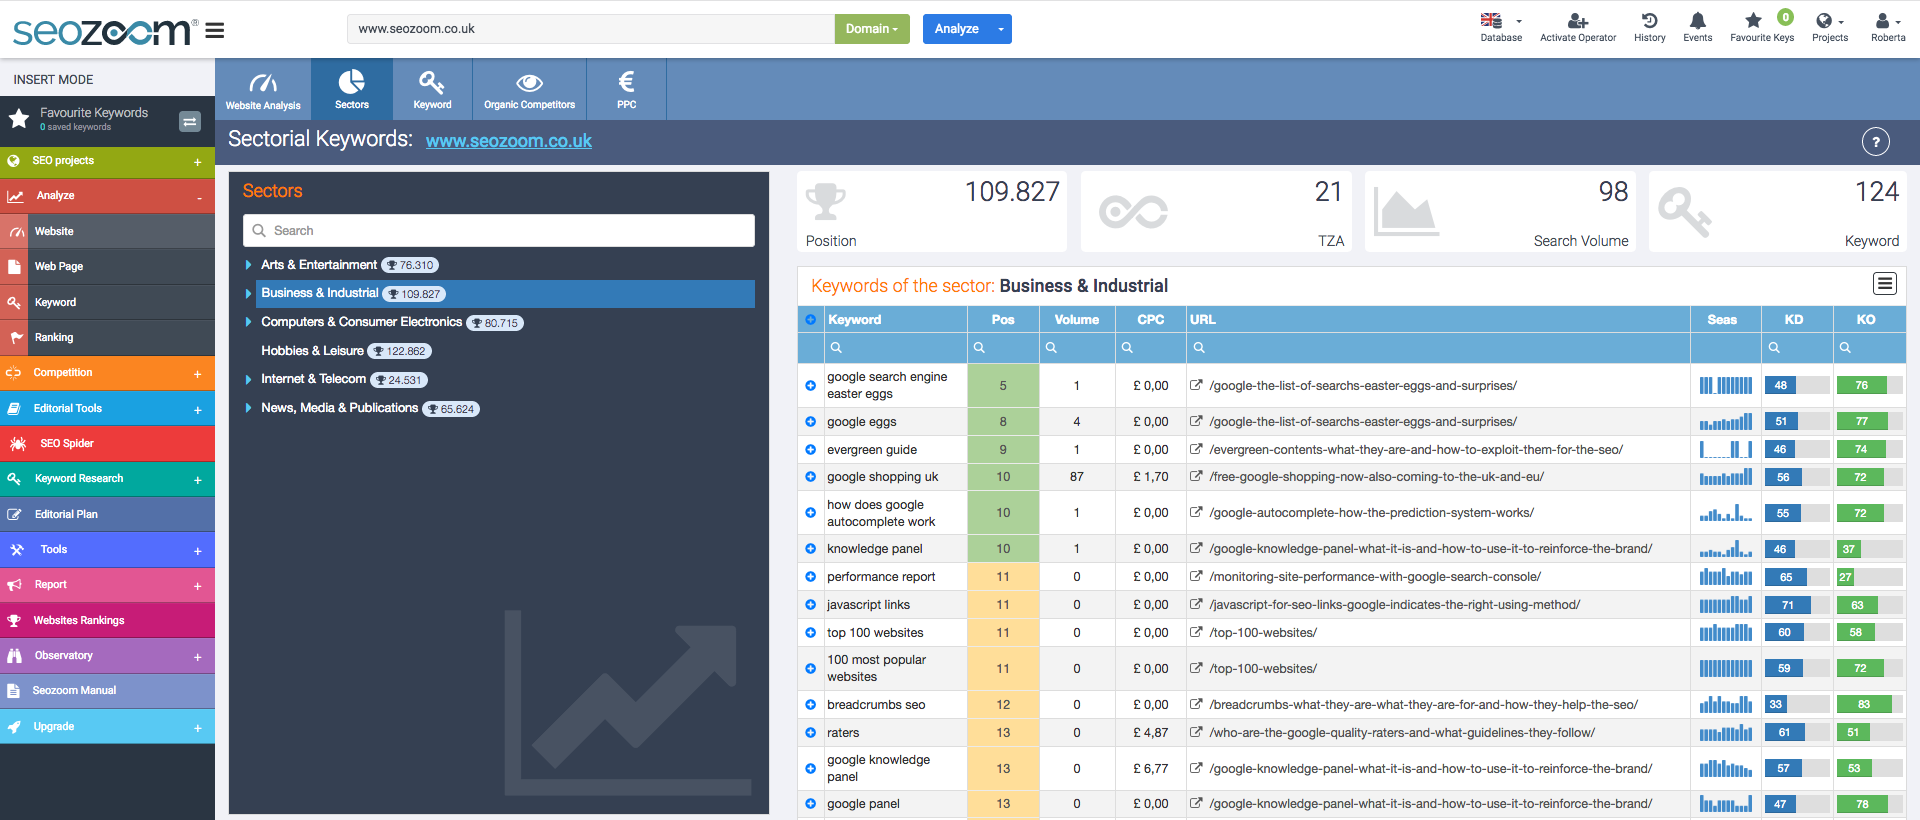This screenshot has height=820, width=1920.
Task: Select Hobbies & Leisure sector
Action: (x=312, y=351)
